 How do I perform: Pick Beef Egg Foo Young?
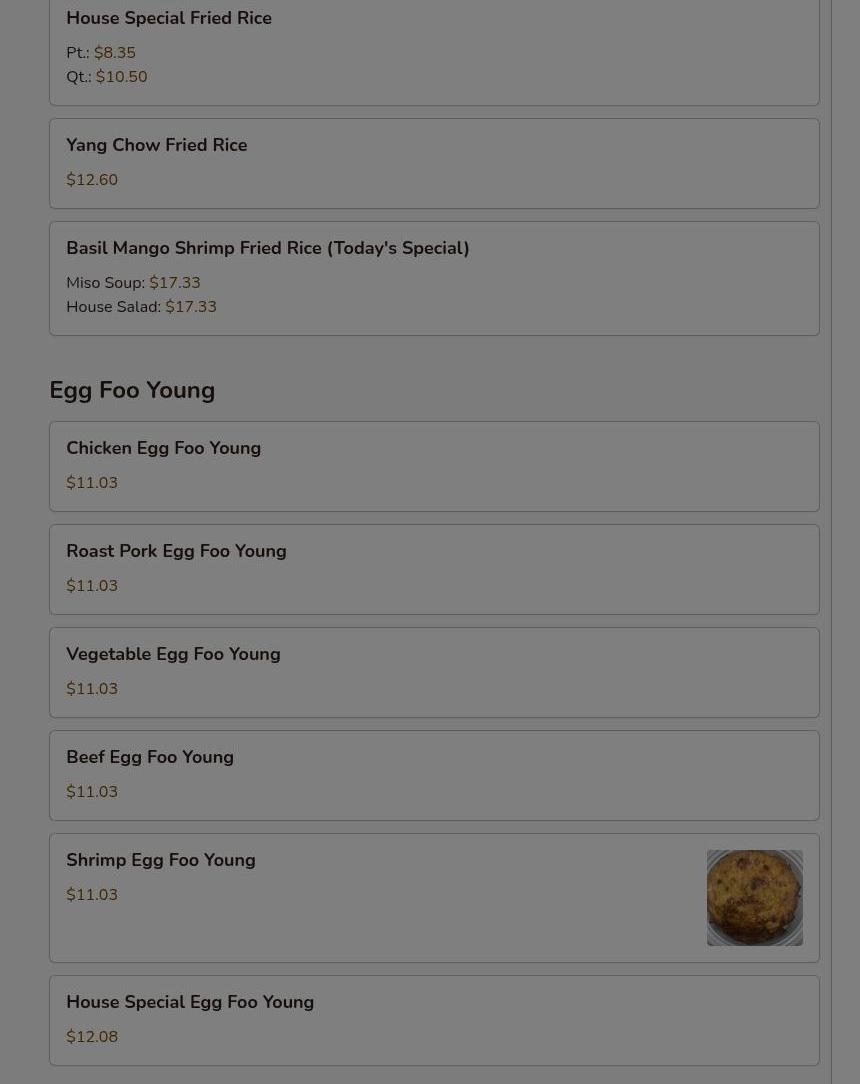coord(434,776)
